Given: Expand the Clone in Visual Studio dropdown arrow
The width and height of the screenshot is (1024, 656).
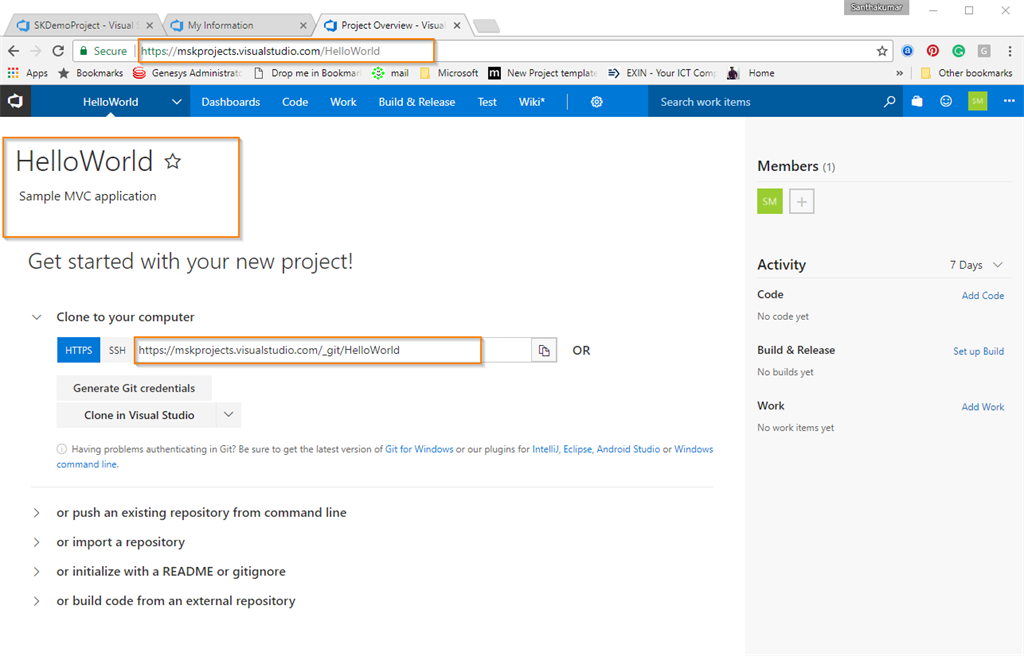Looking at the screenshot, I should [229, 415].
